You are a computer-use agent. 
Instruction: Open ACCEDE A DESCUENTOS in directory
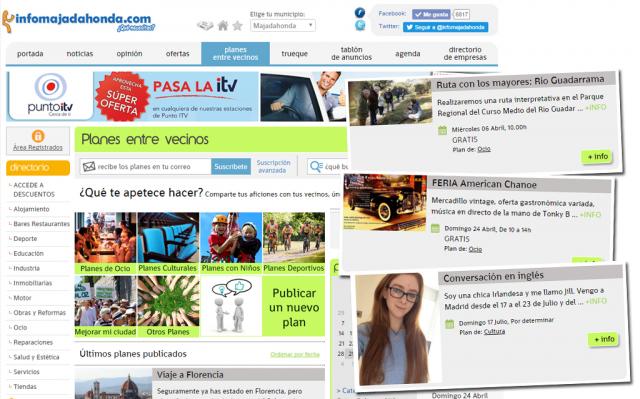click(x=34, y=190)
